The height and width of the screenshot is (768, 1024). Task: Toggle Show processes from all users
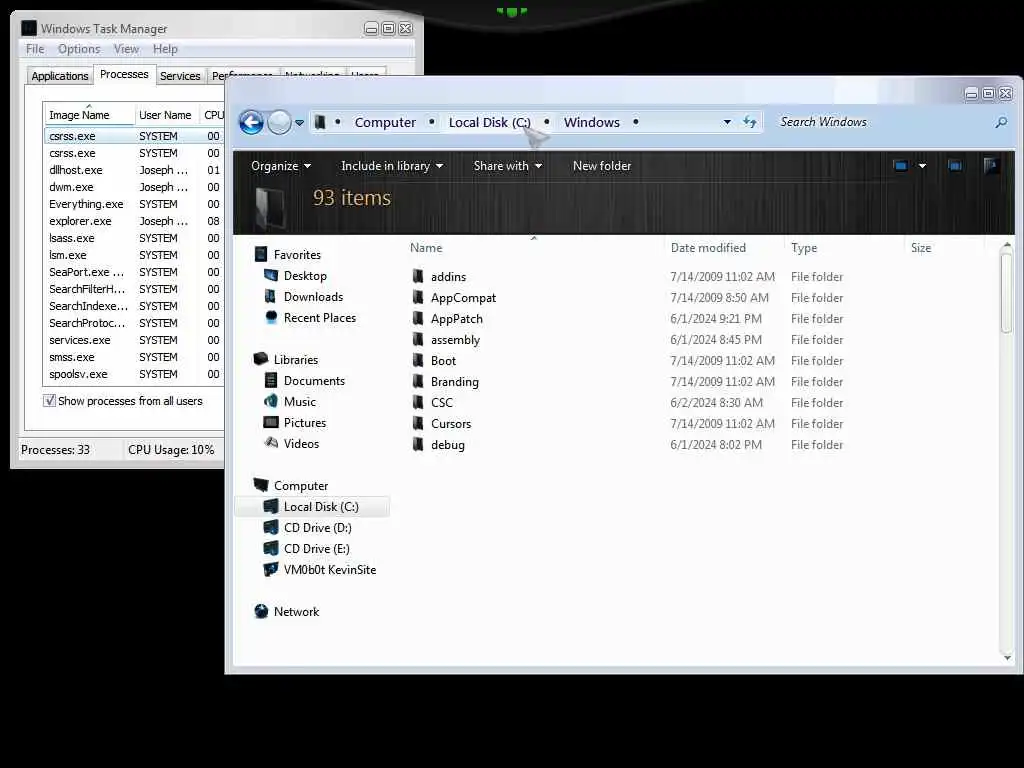pyautogui.click(x=50, y=400)
